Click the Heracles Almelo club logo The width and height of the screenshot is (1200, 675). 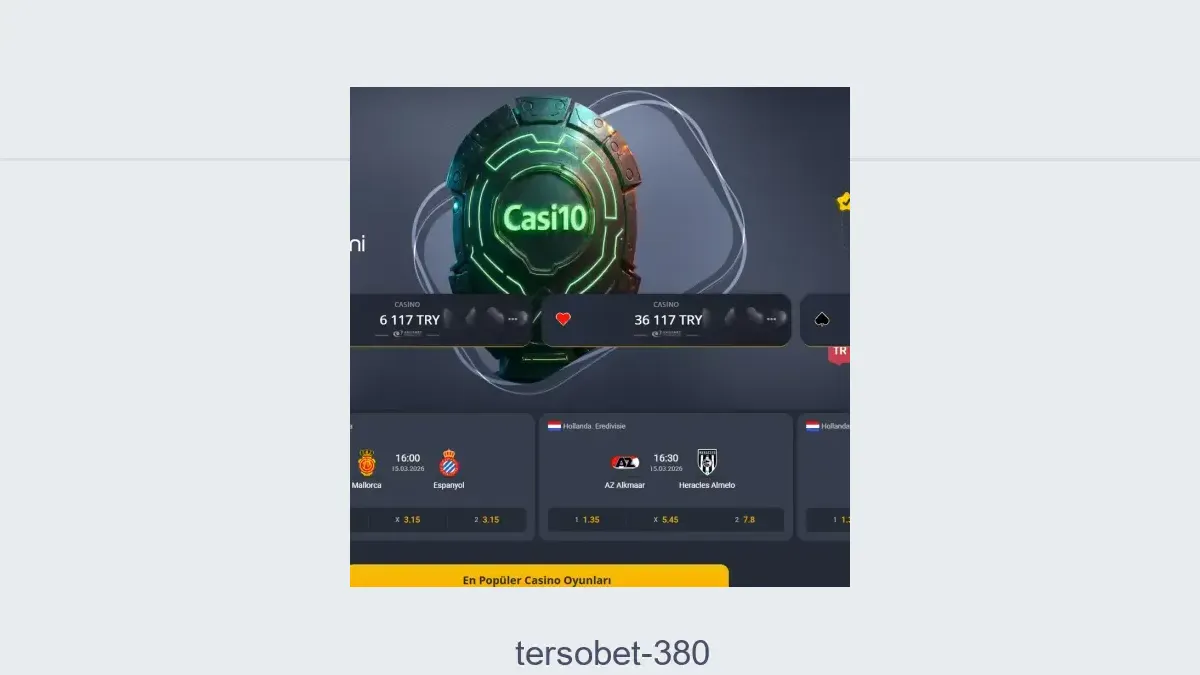(x=707, y=461)
